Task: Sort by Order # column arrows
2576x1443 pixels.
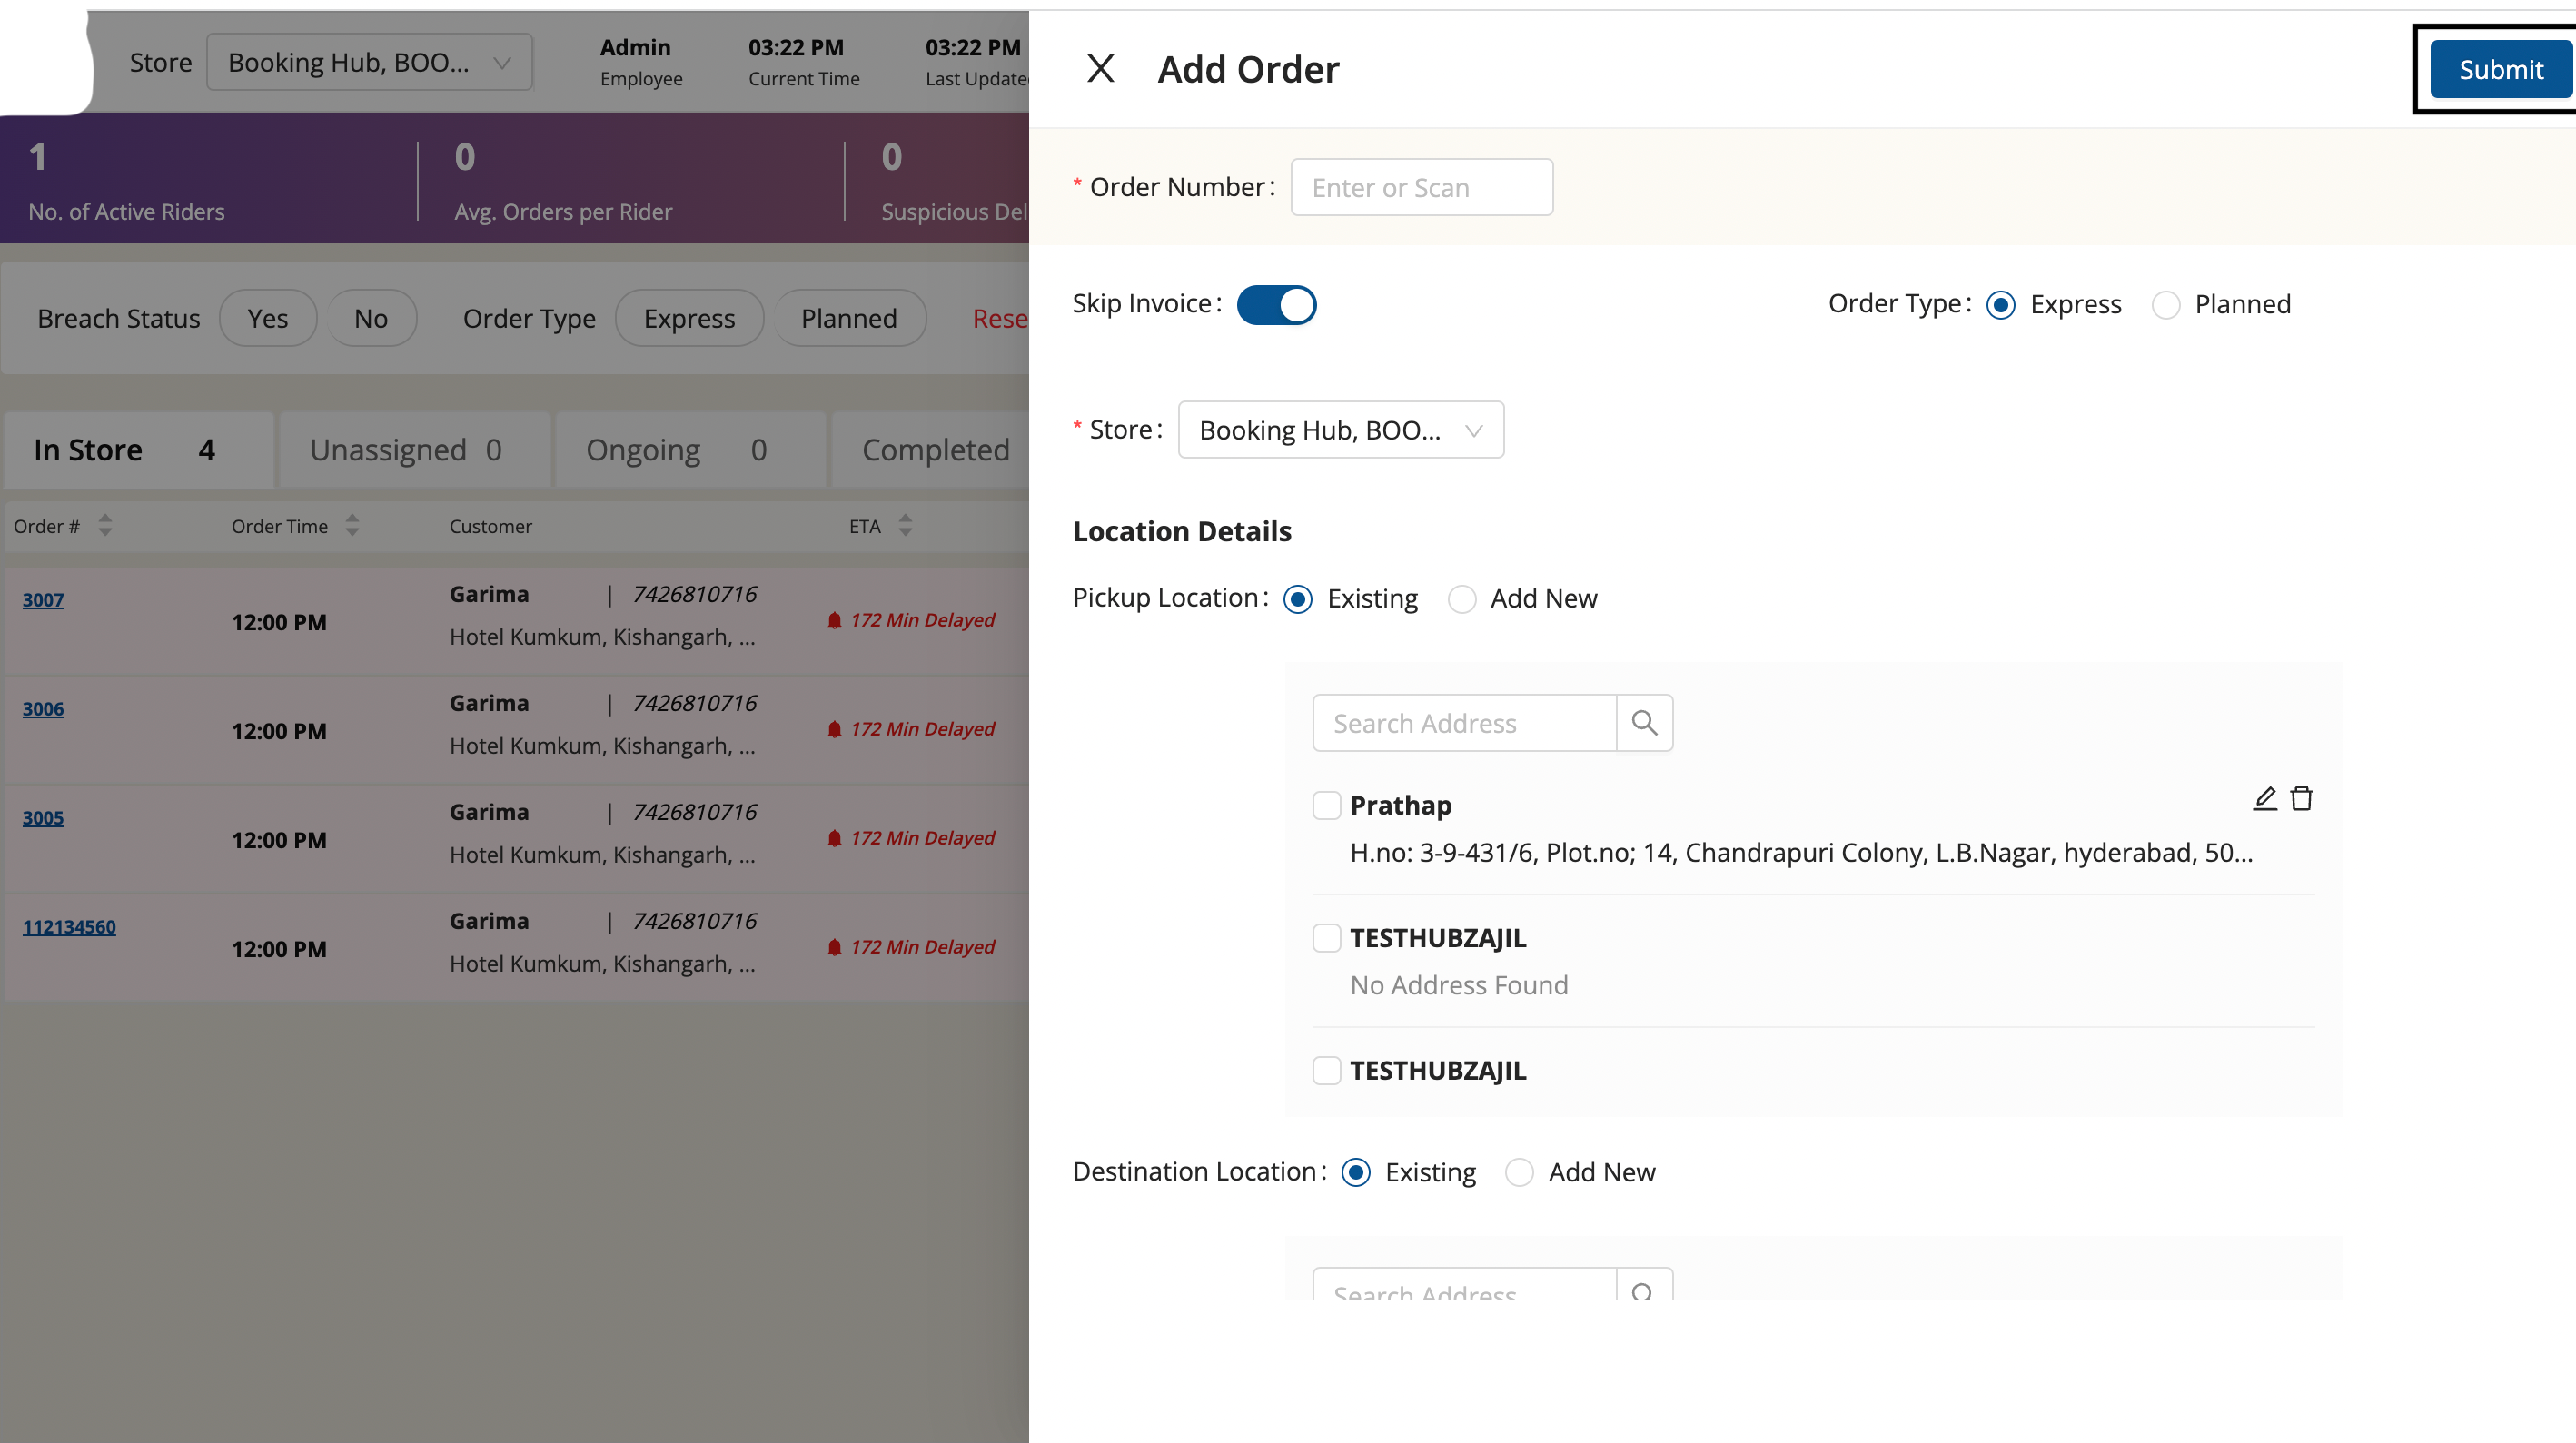Action: (x=105, y=526)
